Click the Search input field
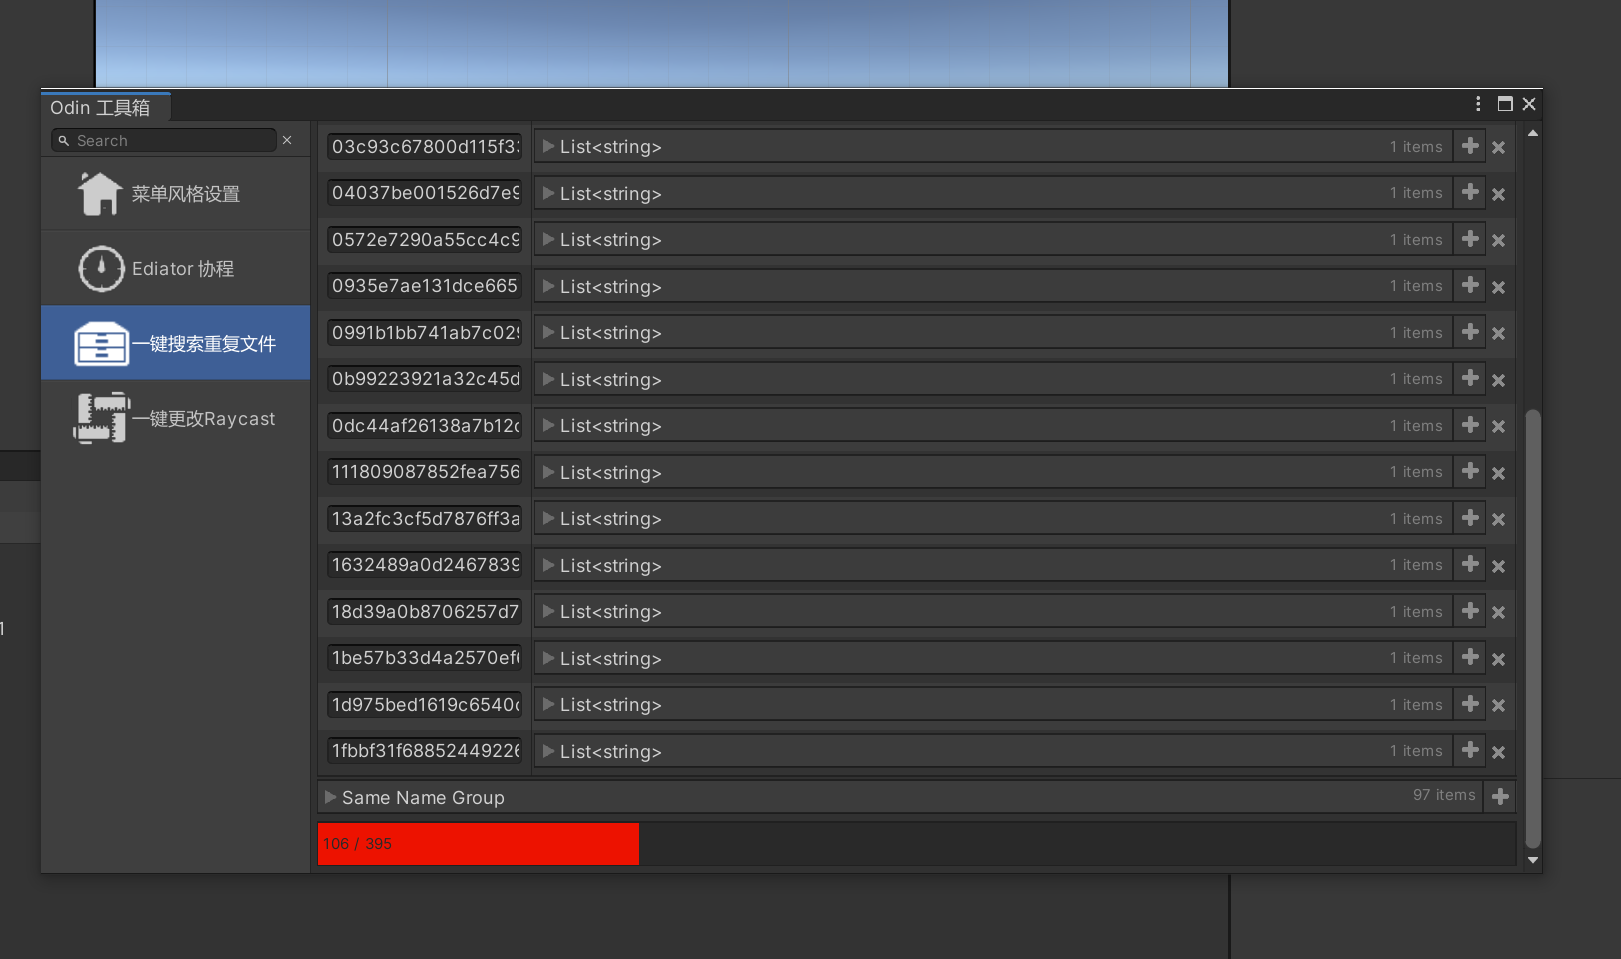Viewport: 1621px width, 959px height. [170, 141]
